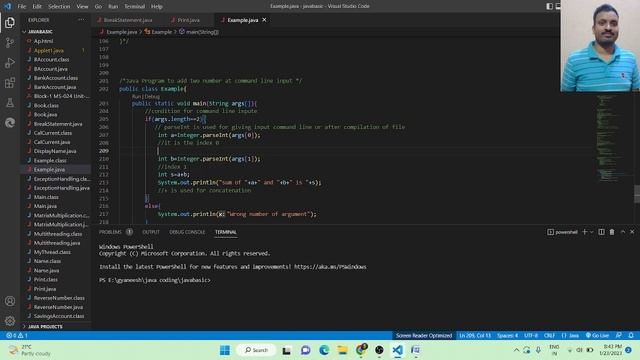The width and height of the screenshot is (640, 360).
Task: Open the Run and Debug view
Action: click(x=10, y=63)
